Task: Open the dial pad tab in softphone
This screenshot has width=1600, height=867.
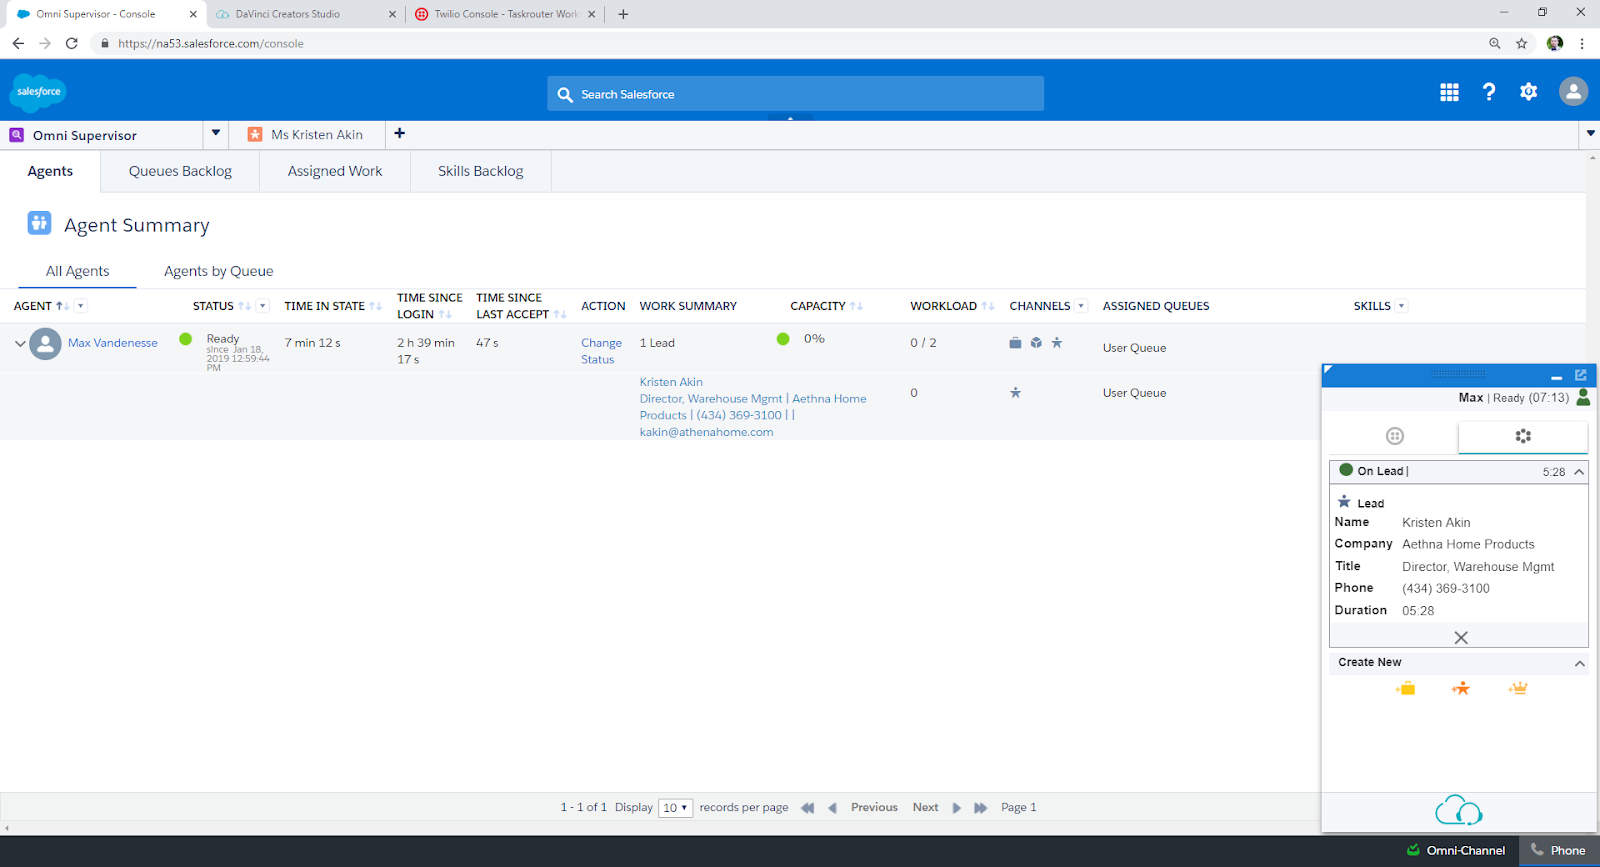Action: click(x=1395, y=436)
